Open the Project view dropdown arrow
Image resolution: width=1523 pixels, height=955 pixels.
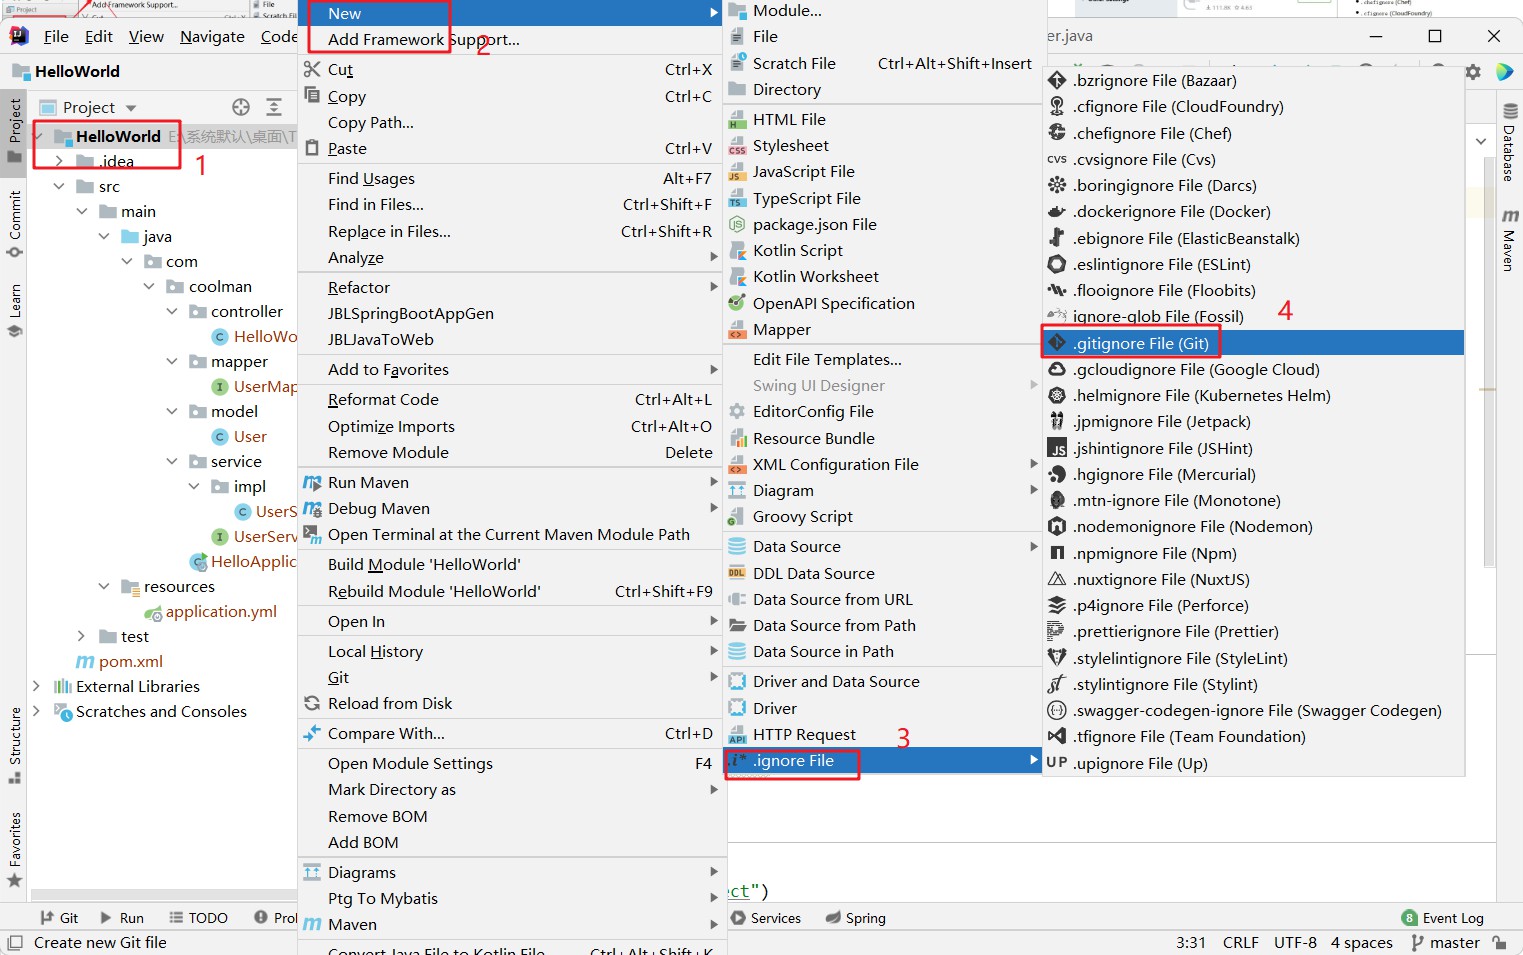pos(131,108)
